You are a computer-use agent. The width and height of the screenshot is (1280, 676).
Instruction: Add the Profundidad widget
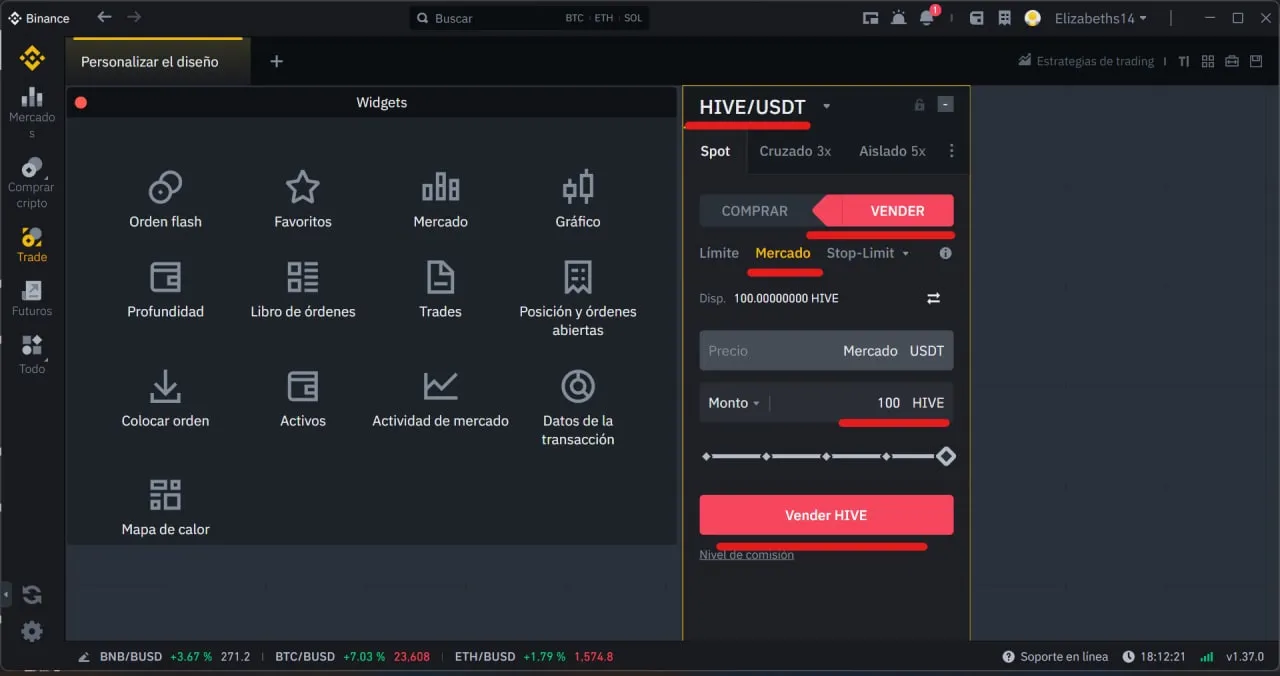click(x=165, y=290)
